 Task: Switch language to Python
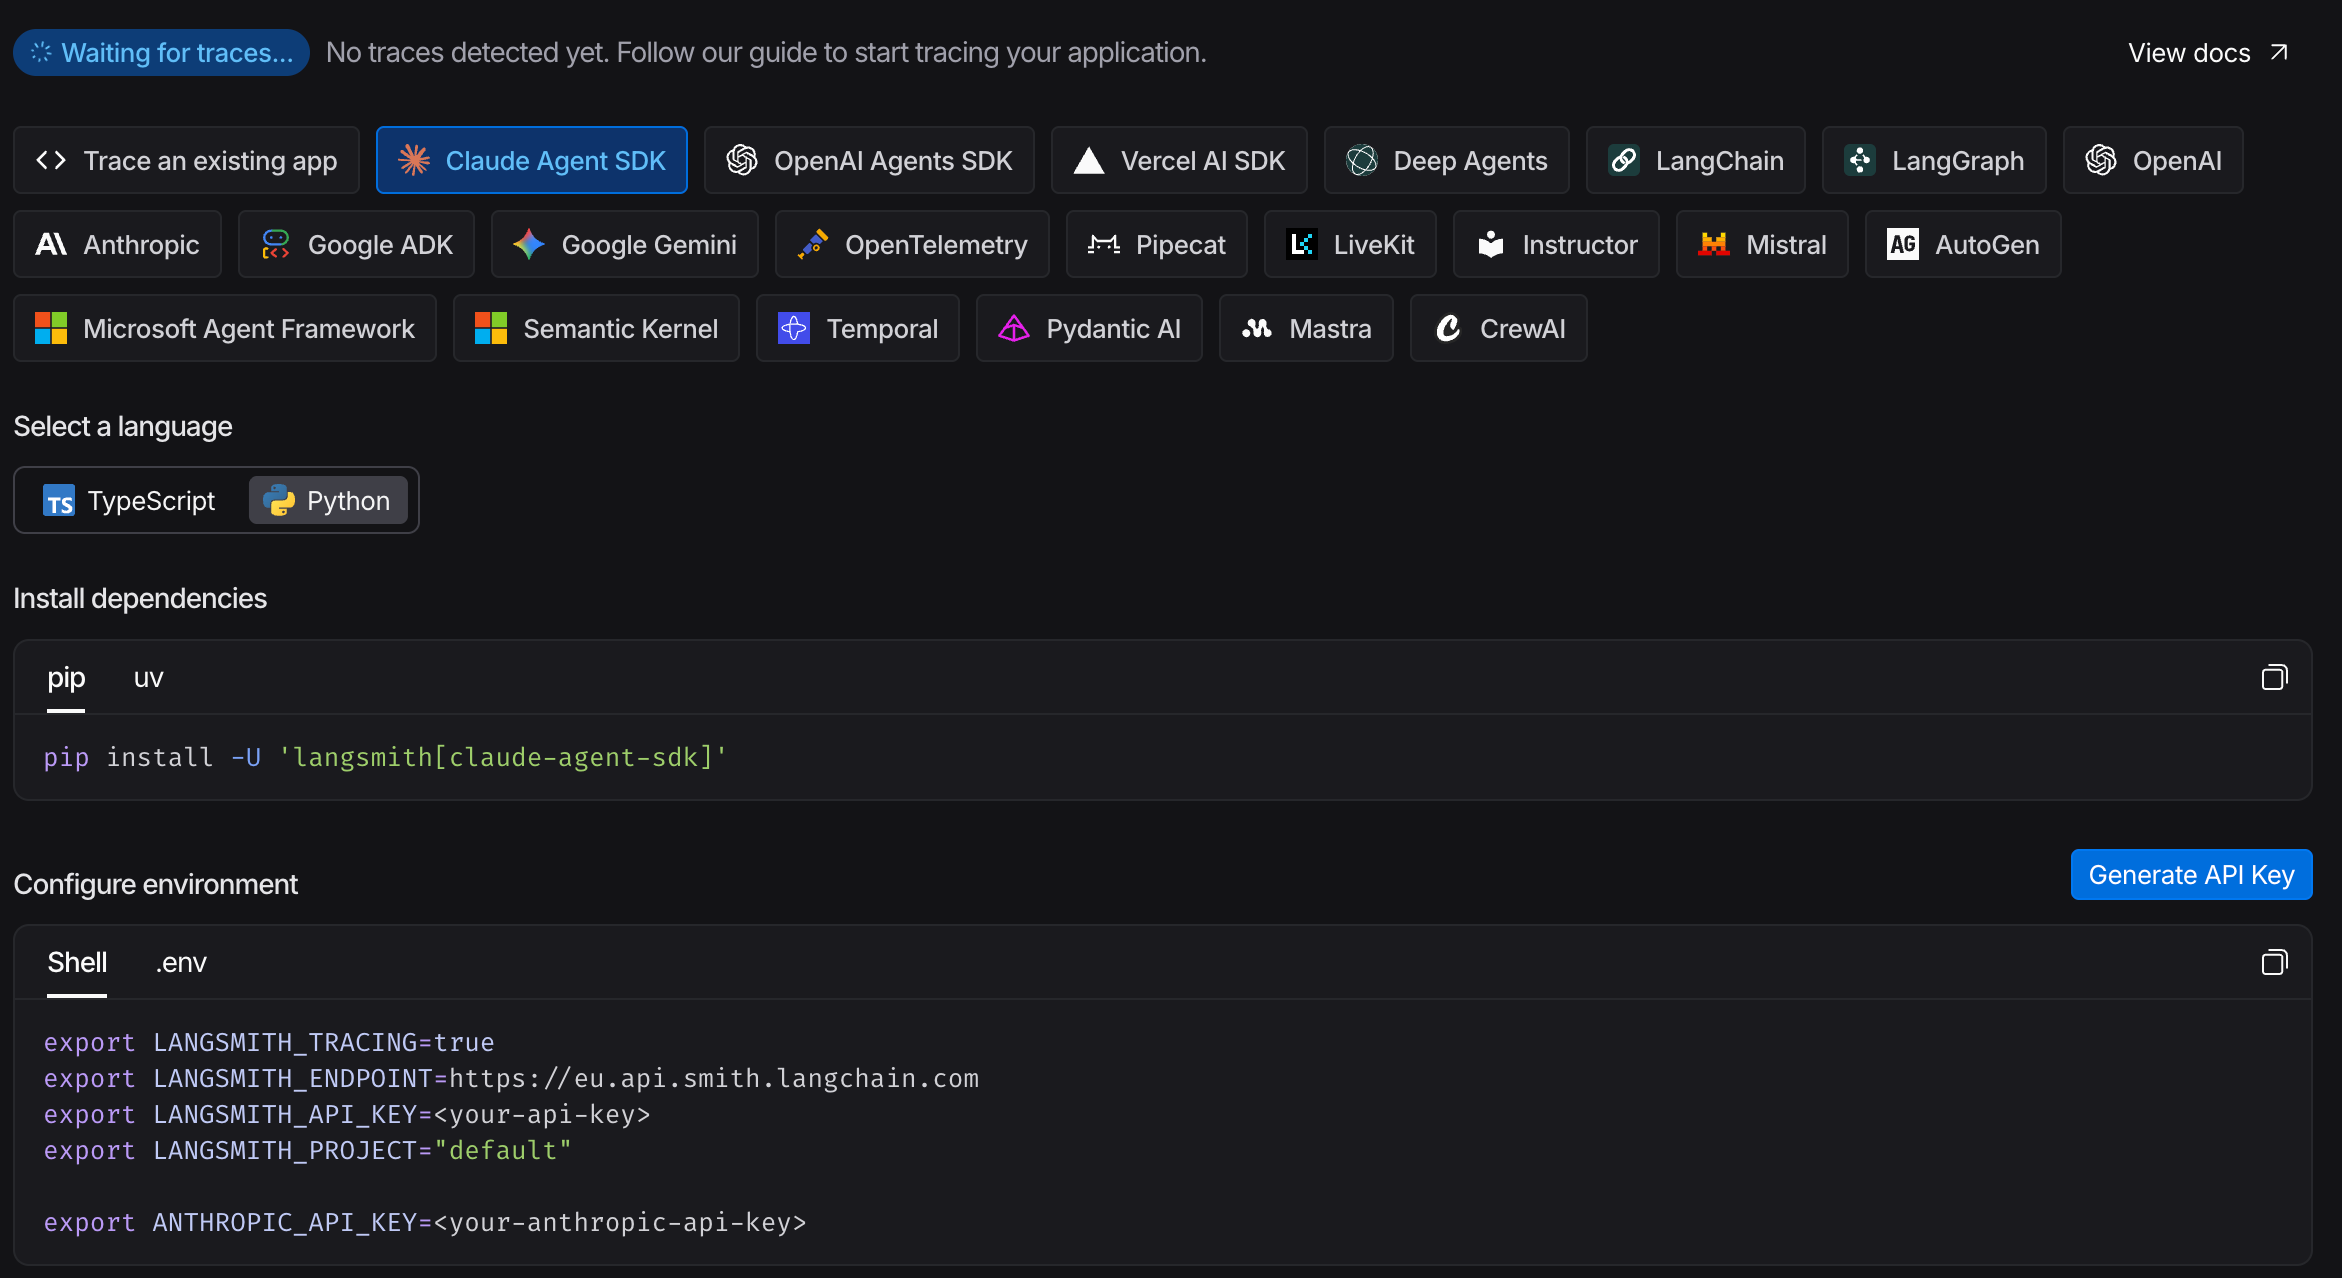click(x=328, y=500)
